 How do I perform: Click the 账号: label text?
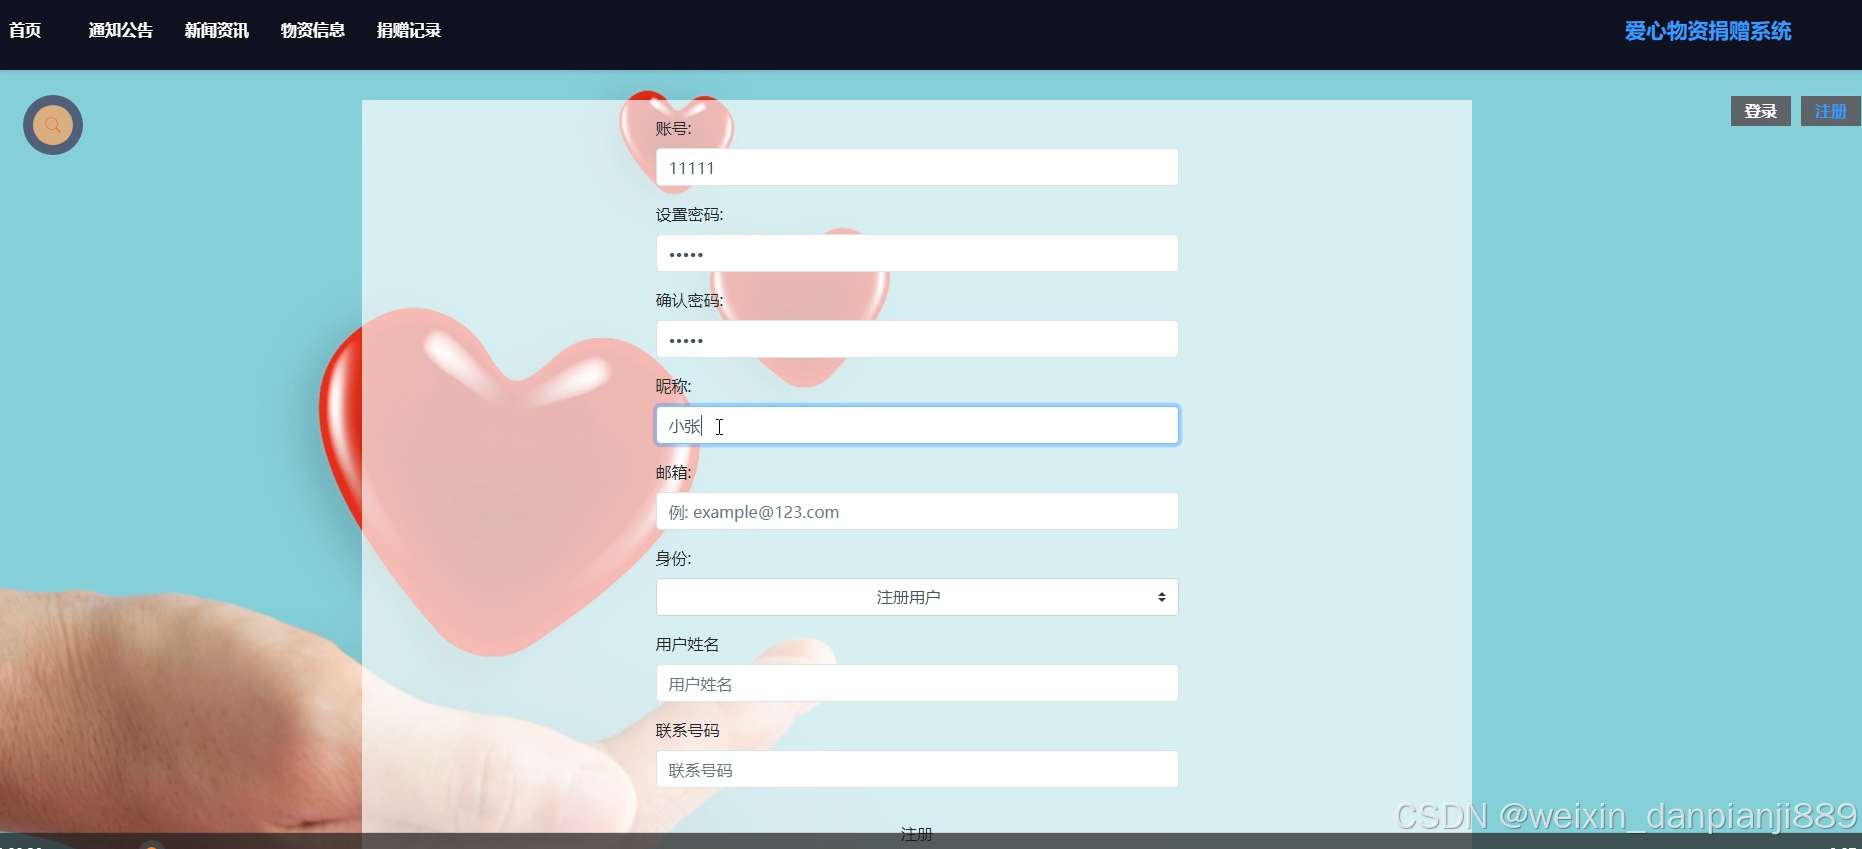coord(674,129)
